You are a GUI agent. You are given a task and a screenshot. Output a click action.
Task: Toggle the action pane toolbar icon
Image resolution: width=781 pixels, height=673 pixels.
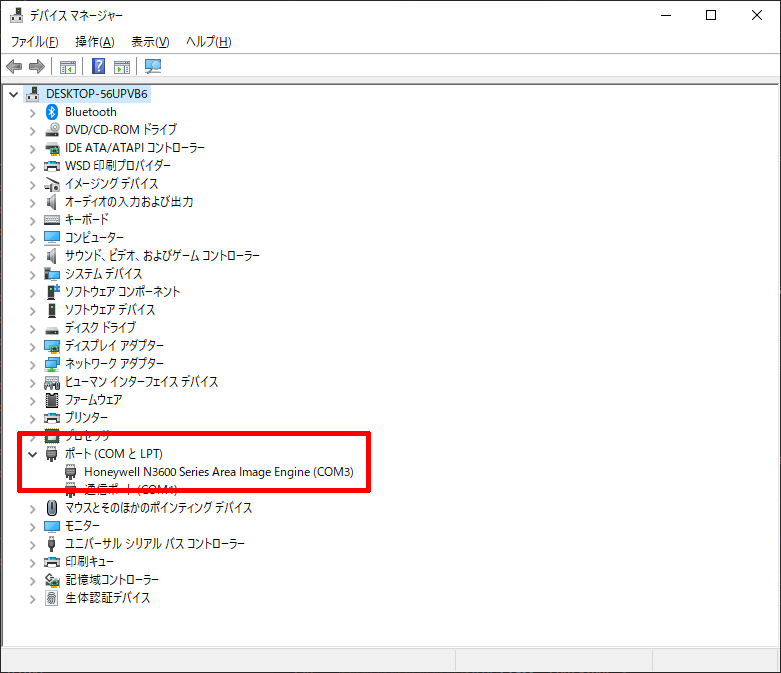coord(122,66)
